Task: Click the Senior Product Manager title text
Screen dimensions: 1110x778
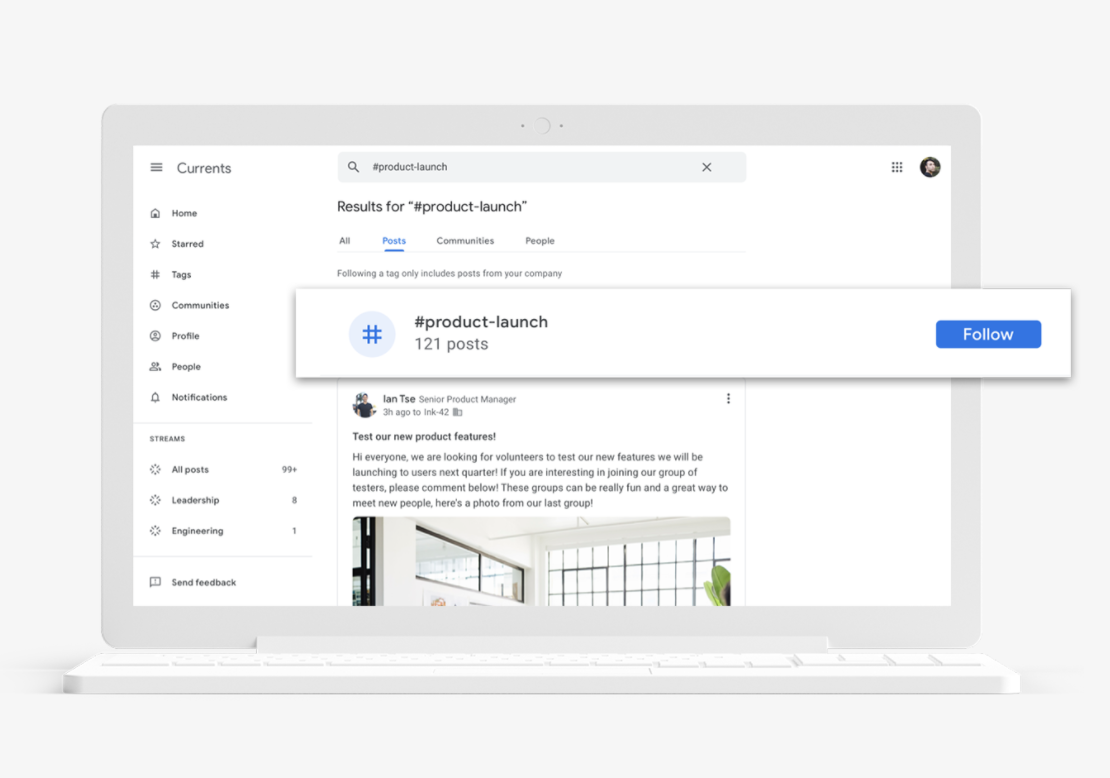Action: click(x=467, y=399)
